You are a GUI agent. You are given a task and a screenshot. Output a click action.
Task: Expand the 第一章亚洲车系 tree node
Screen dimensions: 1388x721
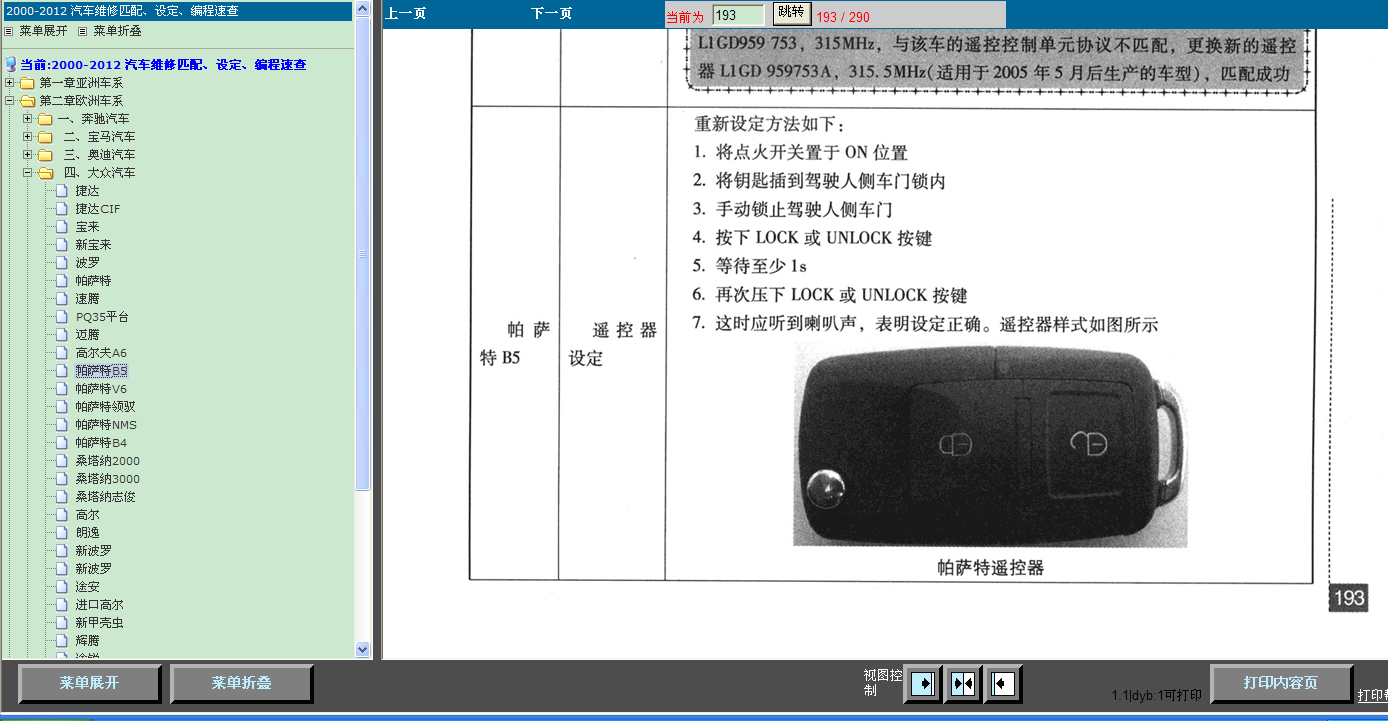coord(10,83)
